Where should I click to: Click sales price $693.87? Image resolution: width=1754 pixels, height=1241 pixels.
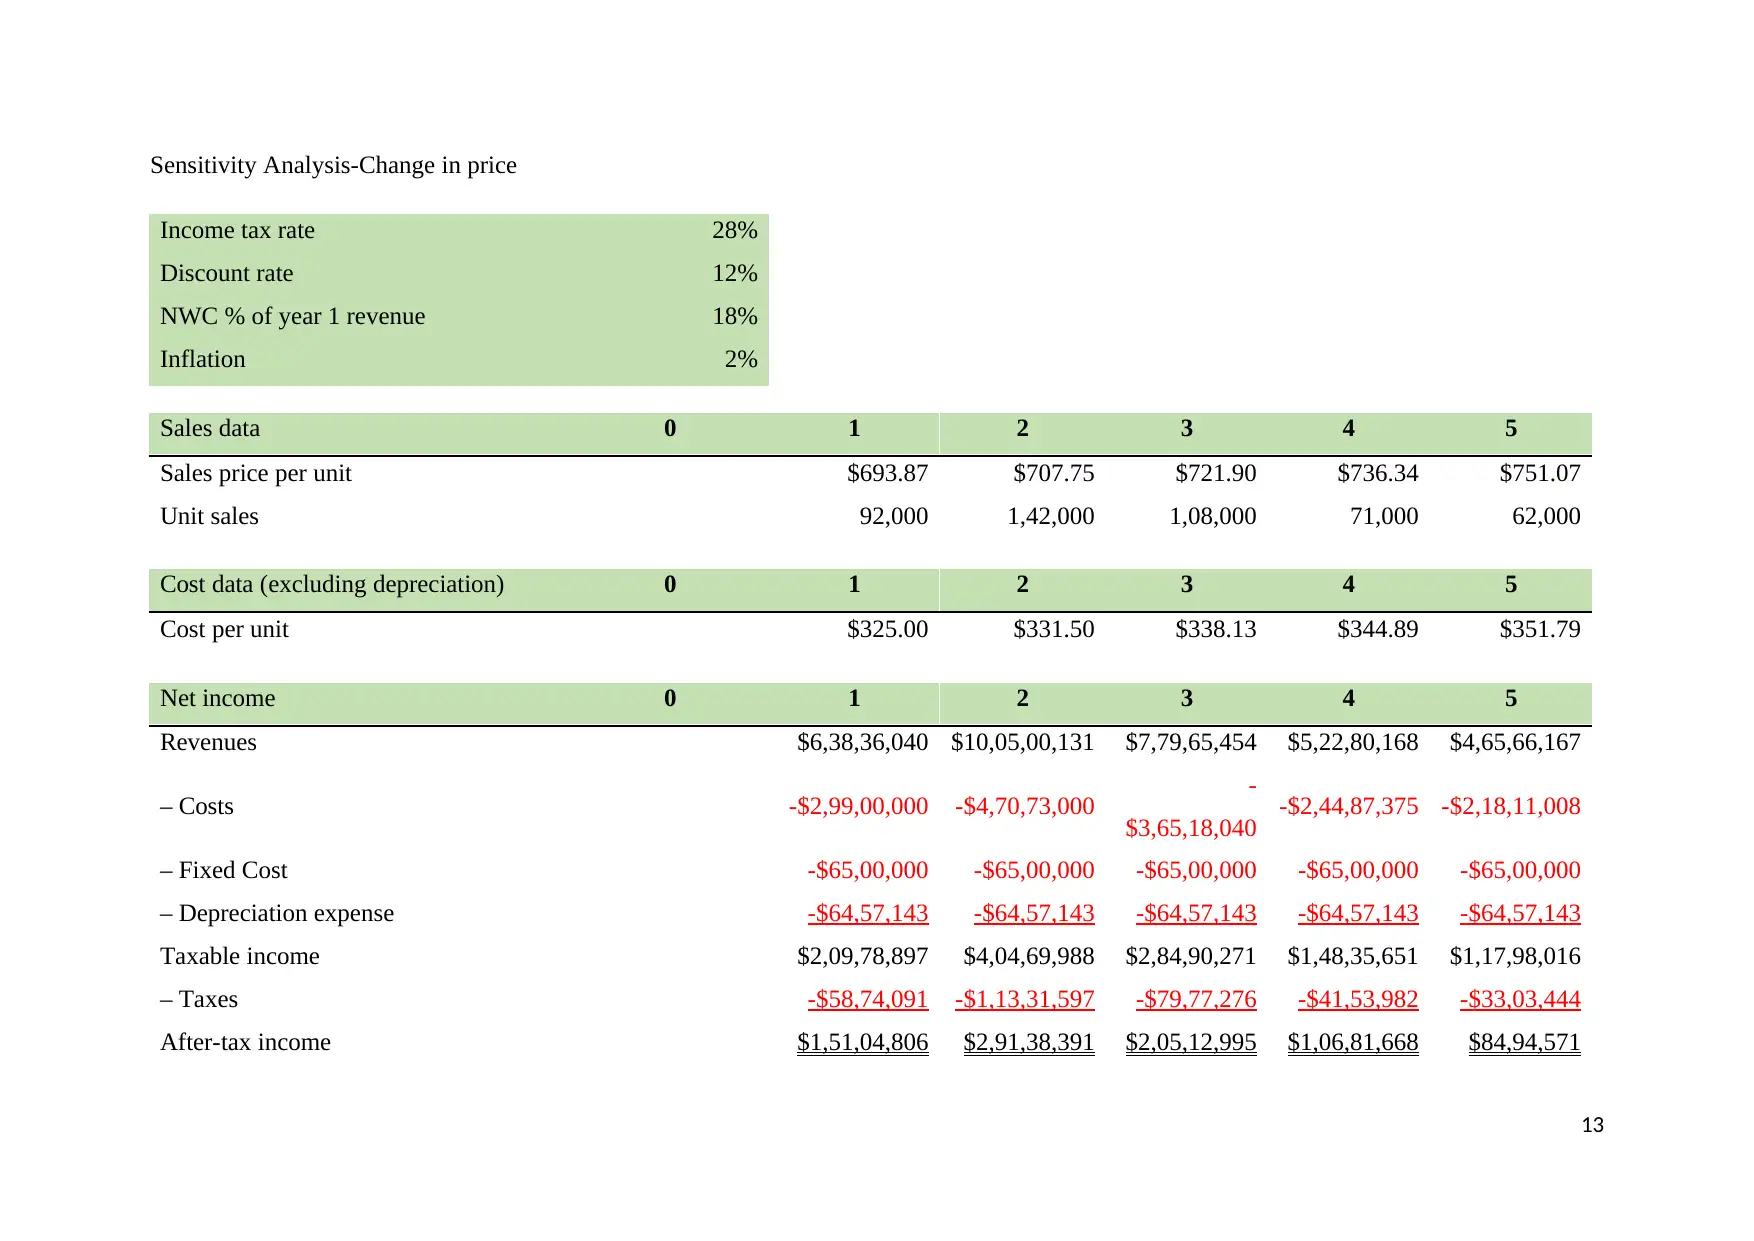[x=887, y=473]
